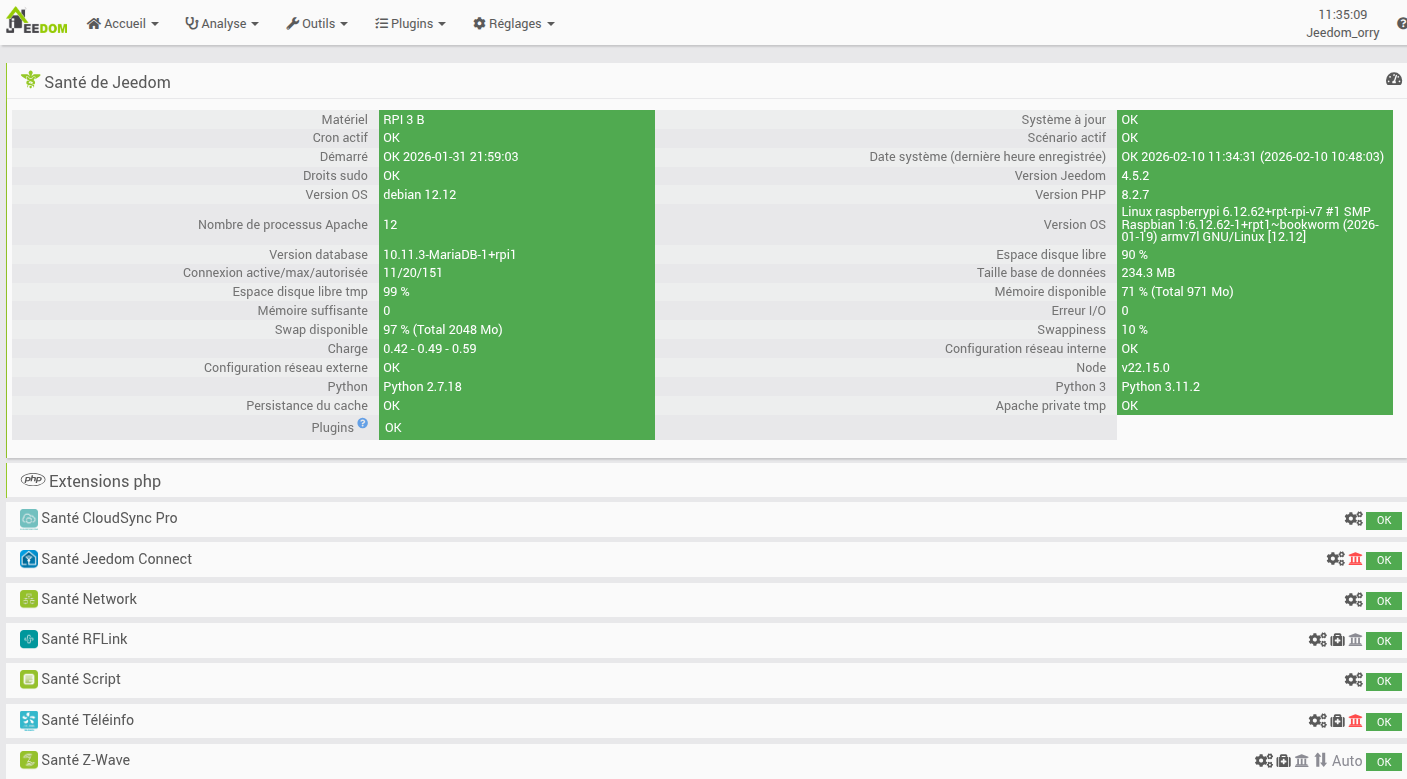The height and width of the screenshot is (779, 1407).
Task: Click the medkit icon in Santé Téléinfo
Action: click(1338, 720)
